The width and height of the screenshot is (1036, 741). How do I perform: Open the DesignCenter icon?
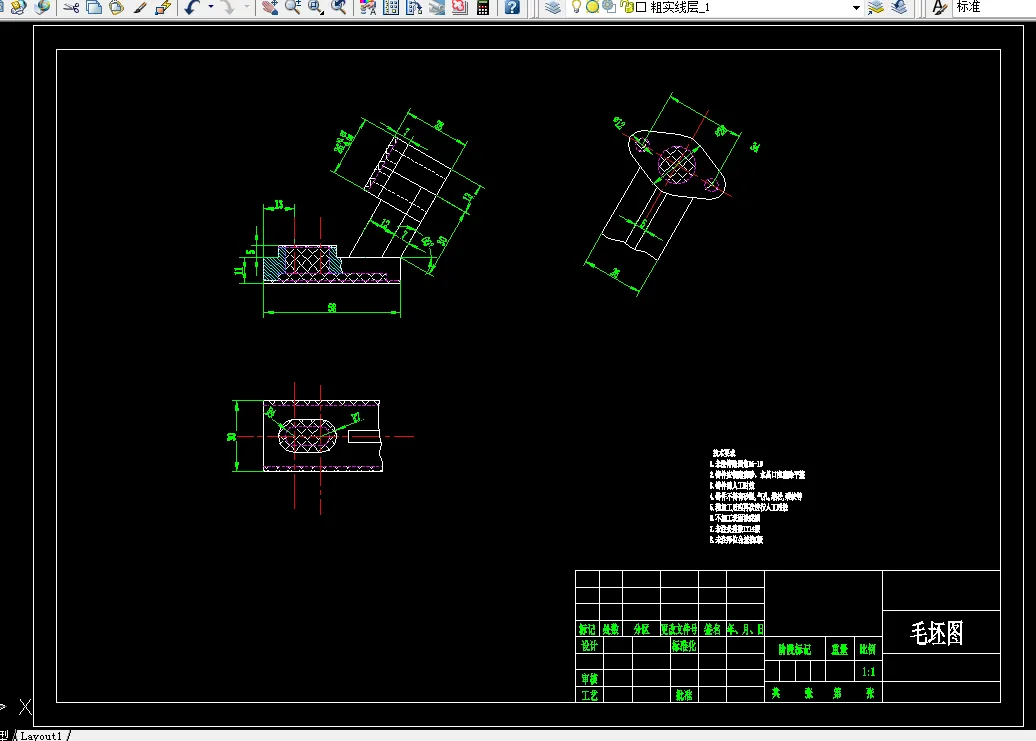click(x=391, y=7)
